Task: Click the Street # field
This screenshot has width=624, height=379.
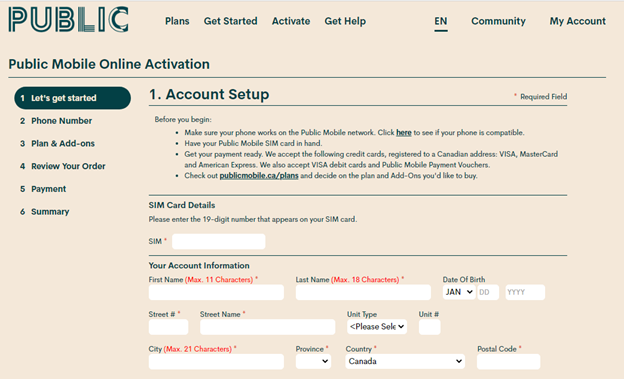Action: (x=168, y=327)
